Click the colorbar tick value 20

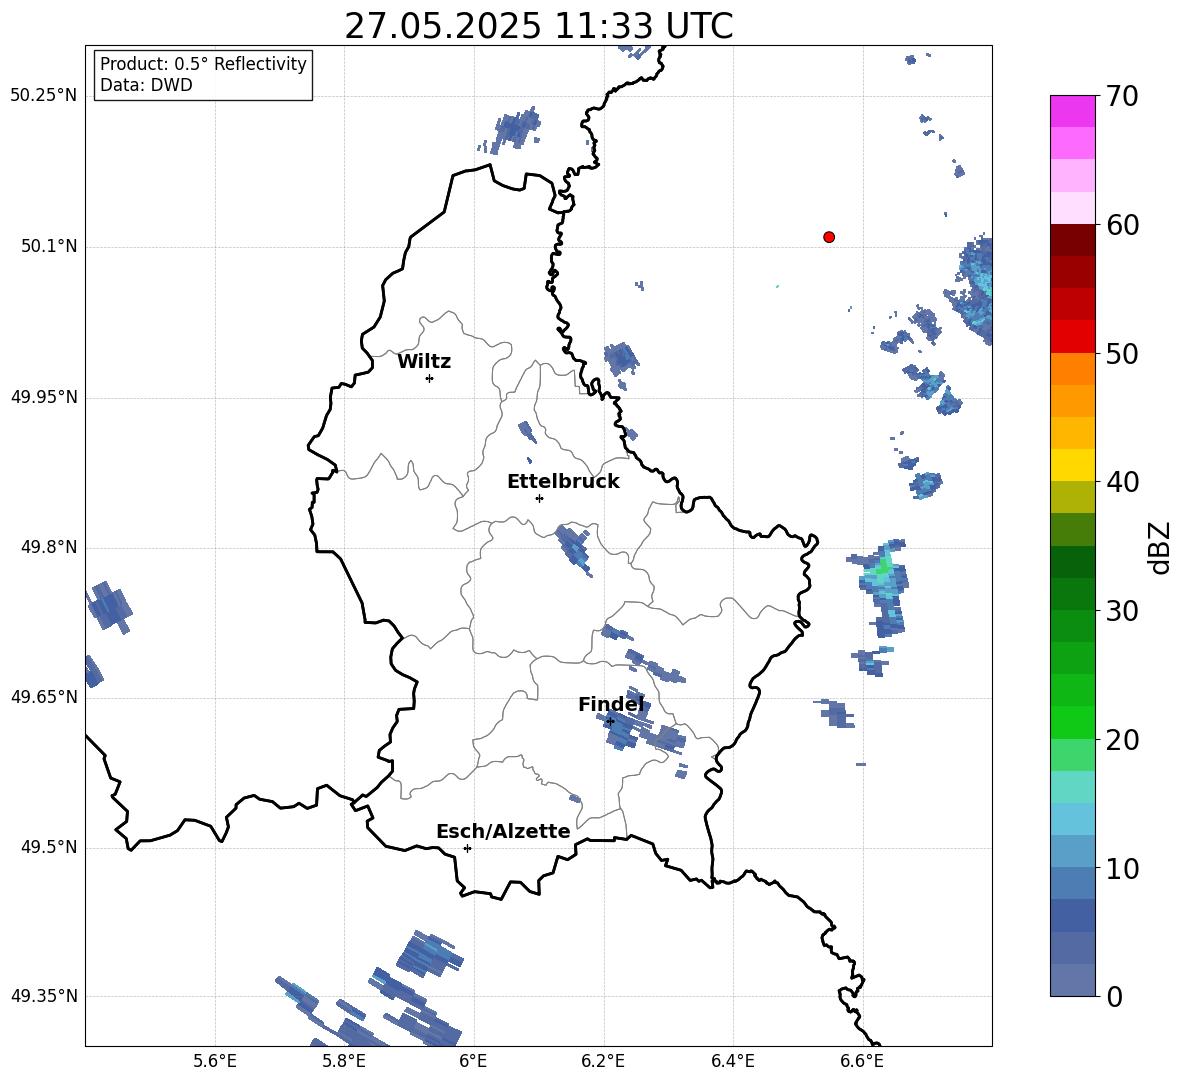tap(1122, 740)
